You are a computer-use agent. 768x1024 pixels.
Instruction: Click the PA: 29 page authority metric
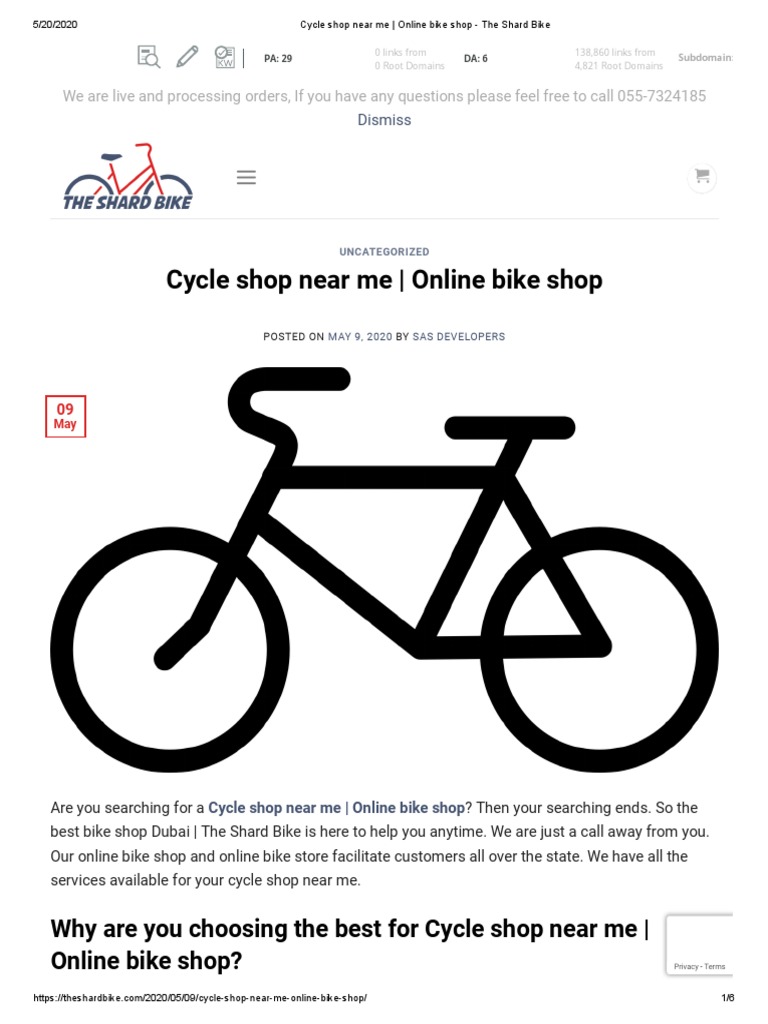278,58
